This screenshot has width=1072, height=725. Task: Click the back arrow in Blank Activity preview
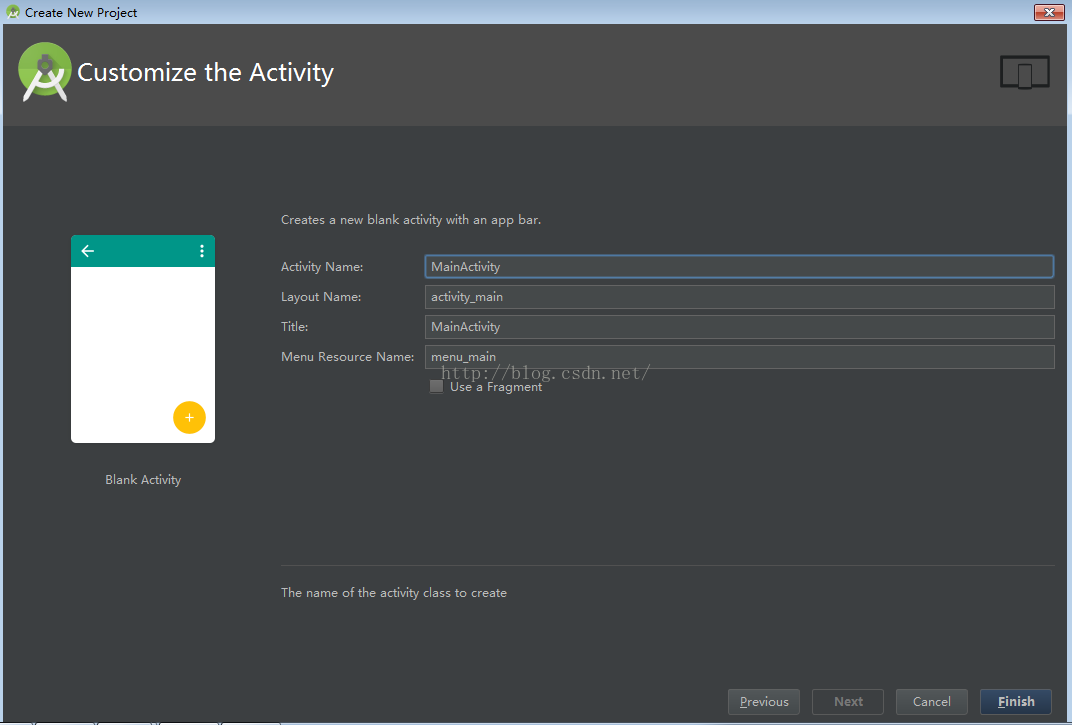[x=88, y=251]
